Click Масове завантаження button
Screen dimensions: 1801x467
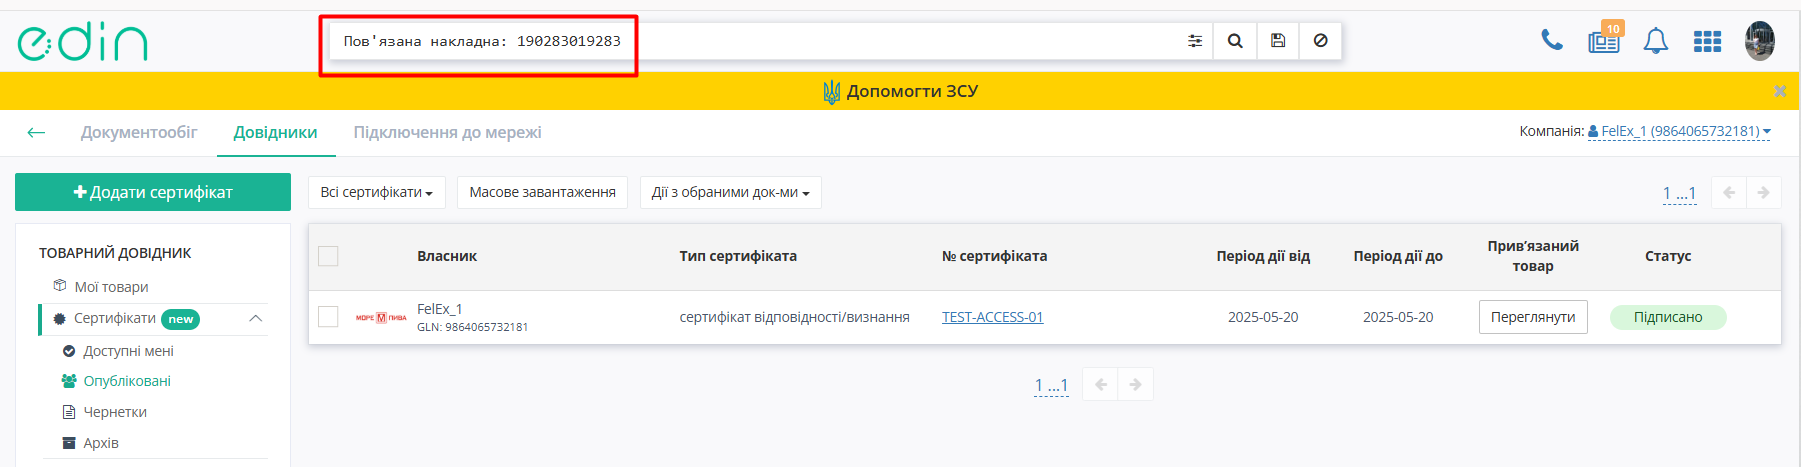(x=542, y=192)
